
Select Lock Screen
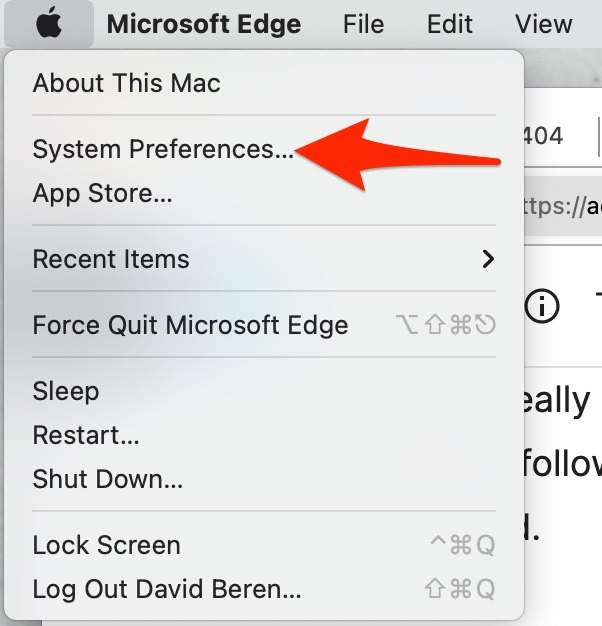click(x=106, y=545)
